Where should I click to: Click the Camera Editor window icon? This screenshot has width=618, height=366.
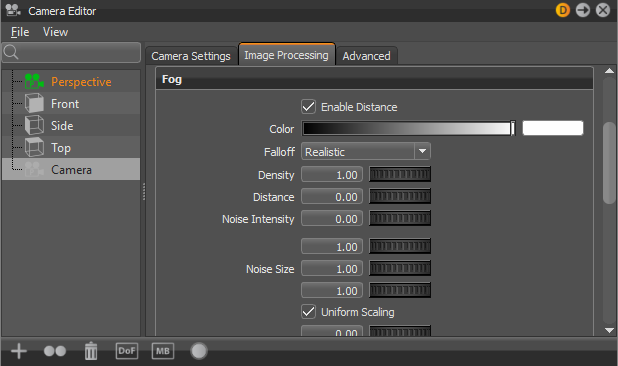pyautogui.click(x=13, y=10)
